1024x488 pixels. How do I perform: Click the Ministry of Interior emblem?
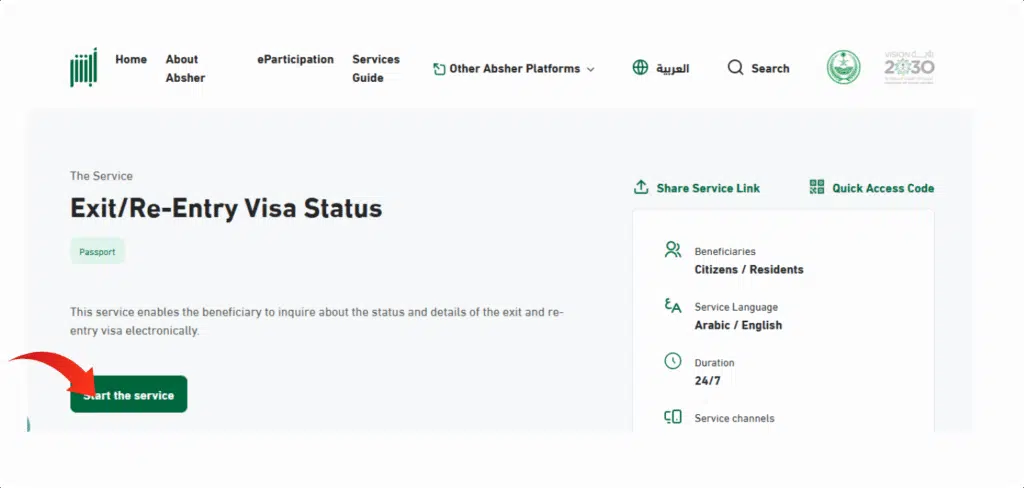point(843,68)
